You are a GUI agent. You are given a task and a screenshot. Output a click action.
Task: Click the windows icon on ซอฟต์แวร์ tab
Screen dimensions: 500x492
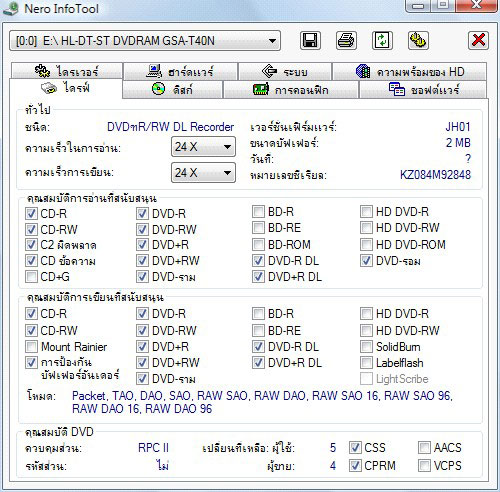397,89
